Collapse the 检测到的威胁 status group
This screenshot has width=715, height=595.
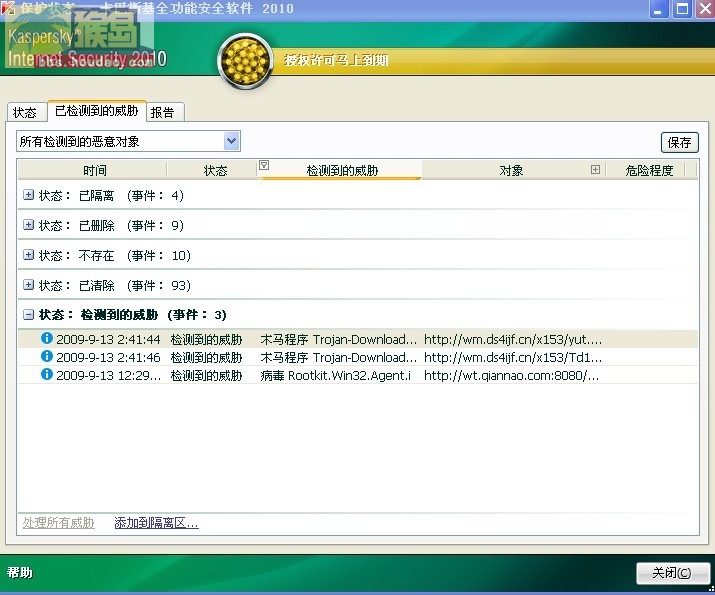pyautogui.click(x=28, y=315)
